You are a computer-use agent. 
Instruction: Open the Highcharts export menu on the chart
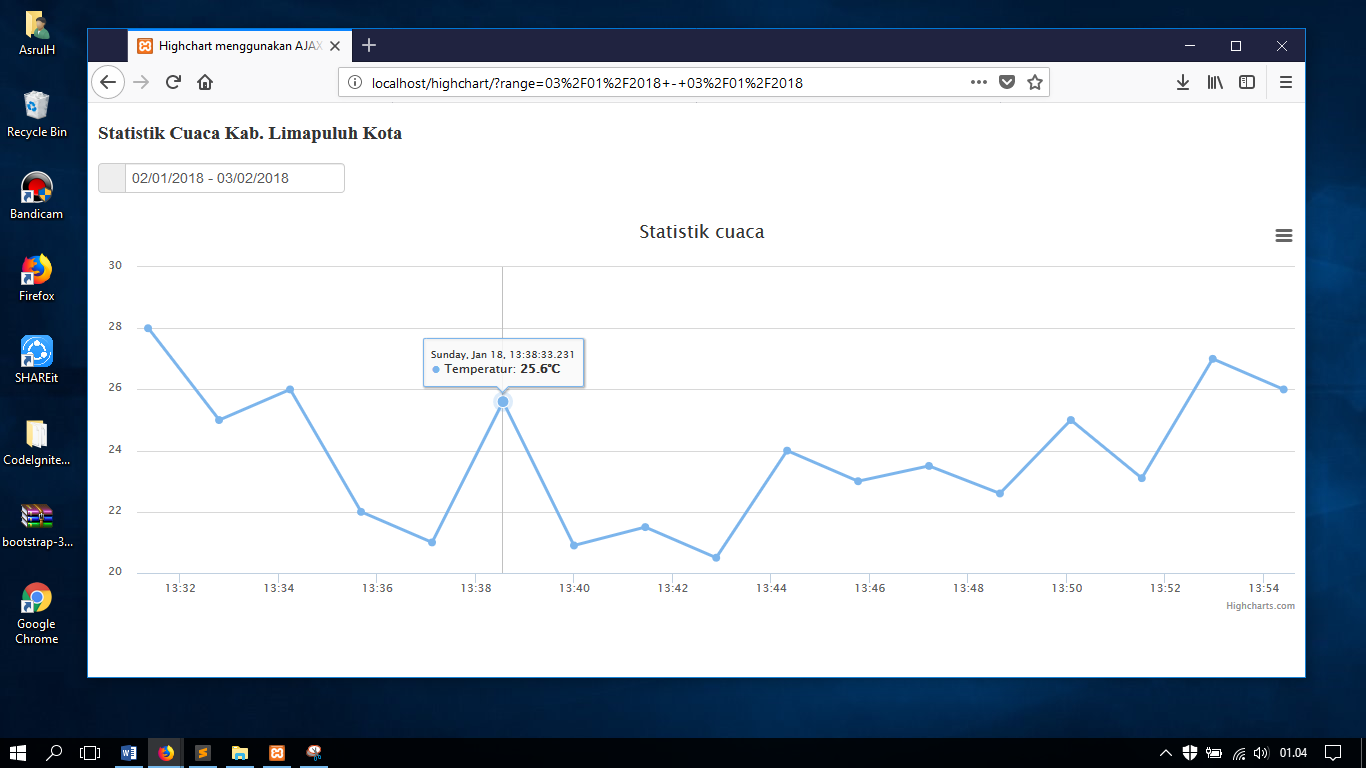(x=1283, y=235)
